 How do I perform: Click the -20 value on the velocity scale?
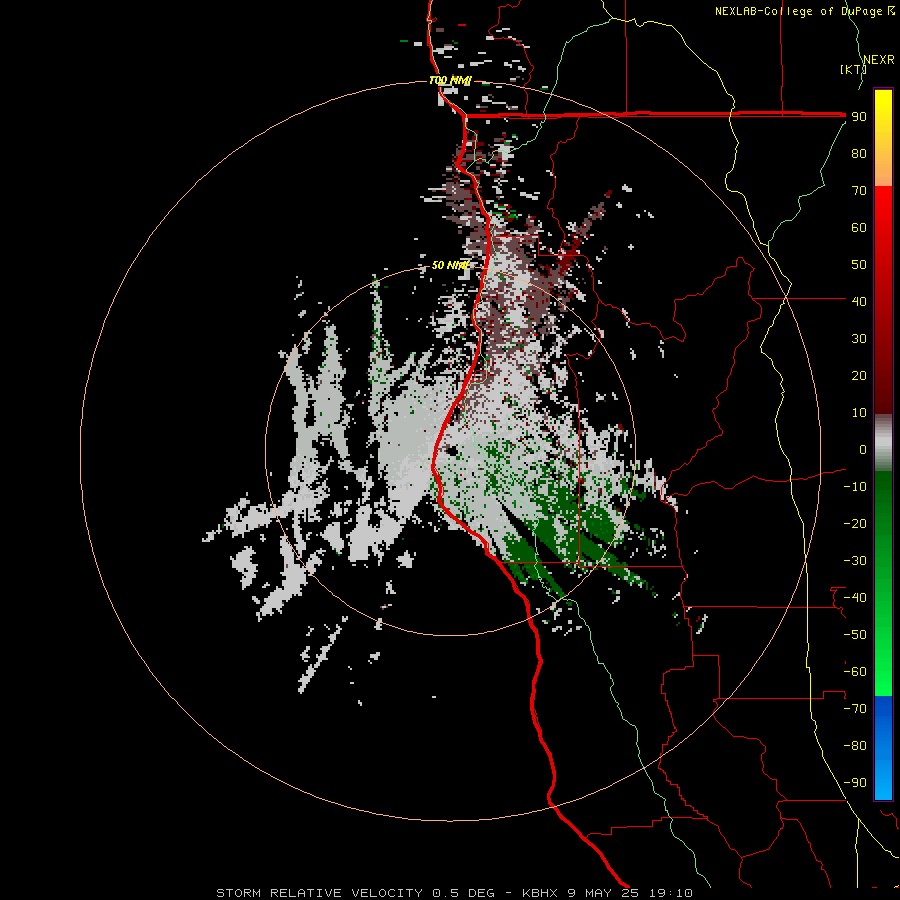coord(855,524)
